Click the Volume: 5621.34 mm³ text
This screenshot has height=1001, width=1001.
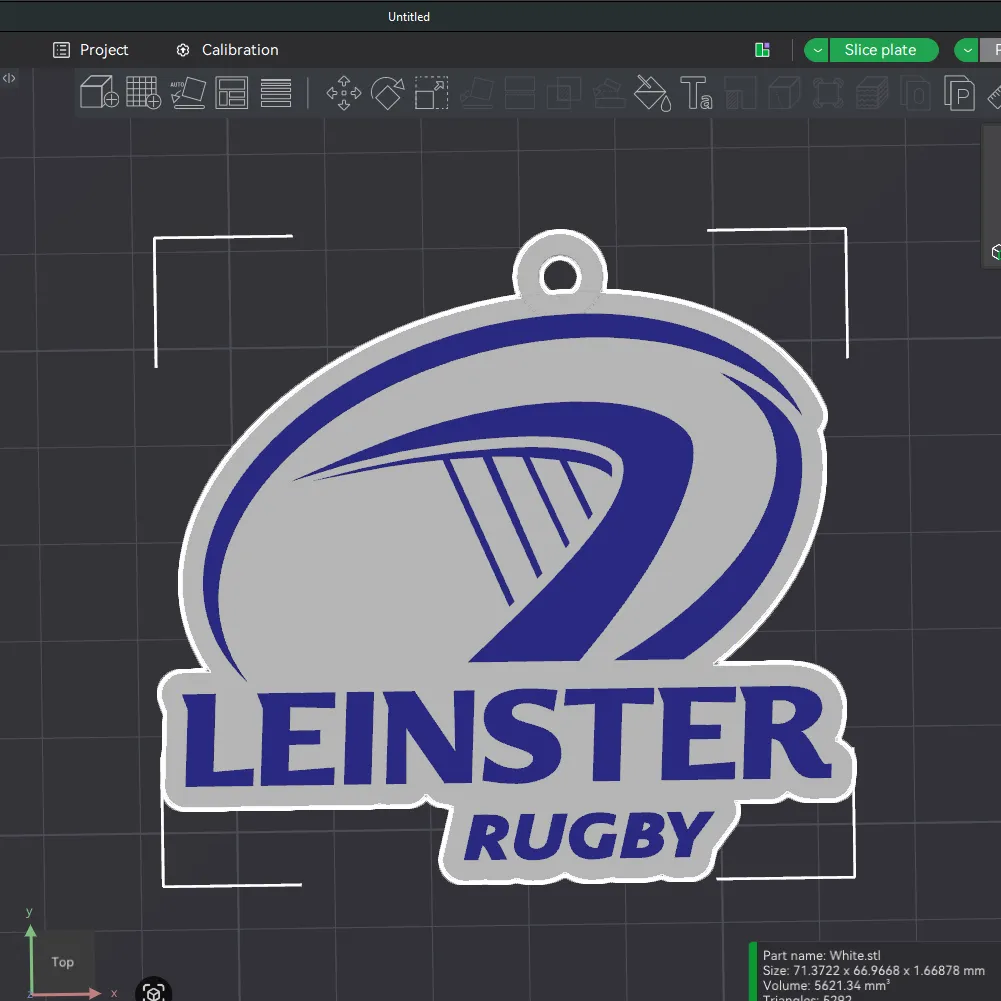[x=826, y=985]
